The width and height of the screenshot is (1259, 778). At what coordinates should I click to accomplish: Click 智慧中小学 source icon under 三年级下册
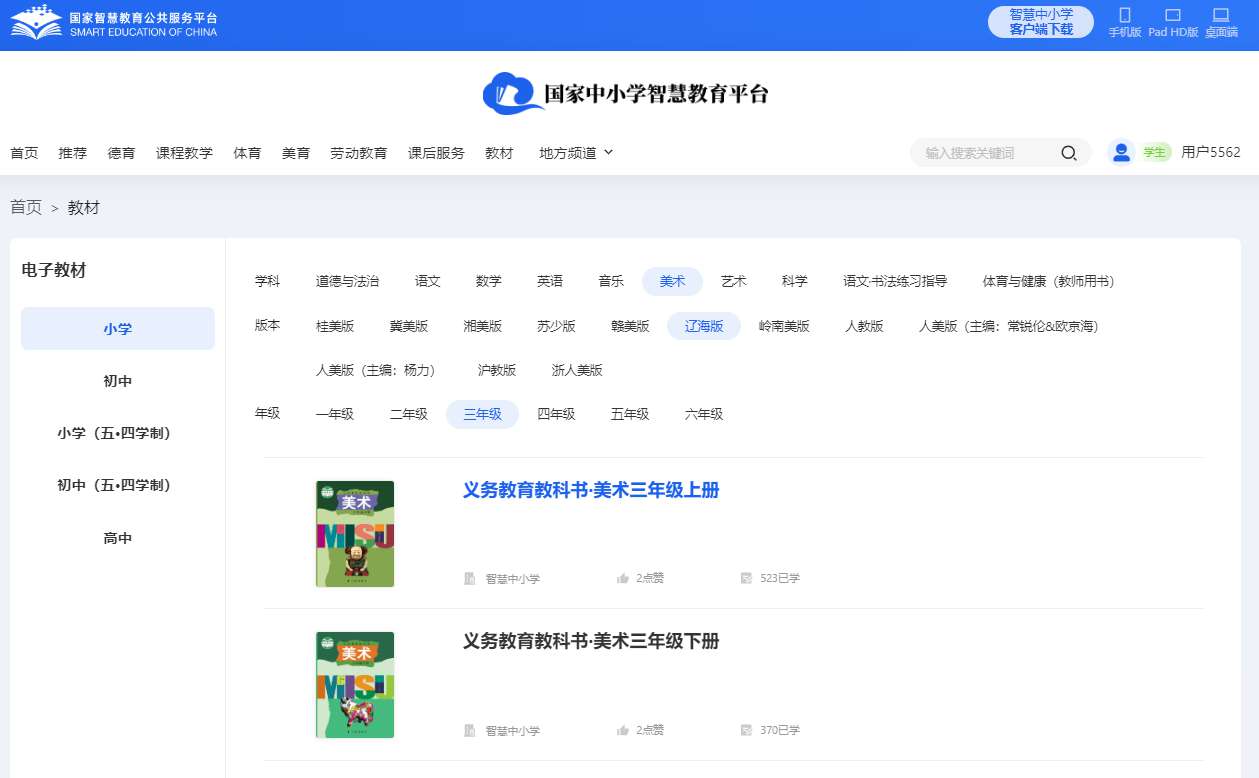point(470,730)
